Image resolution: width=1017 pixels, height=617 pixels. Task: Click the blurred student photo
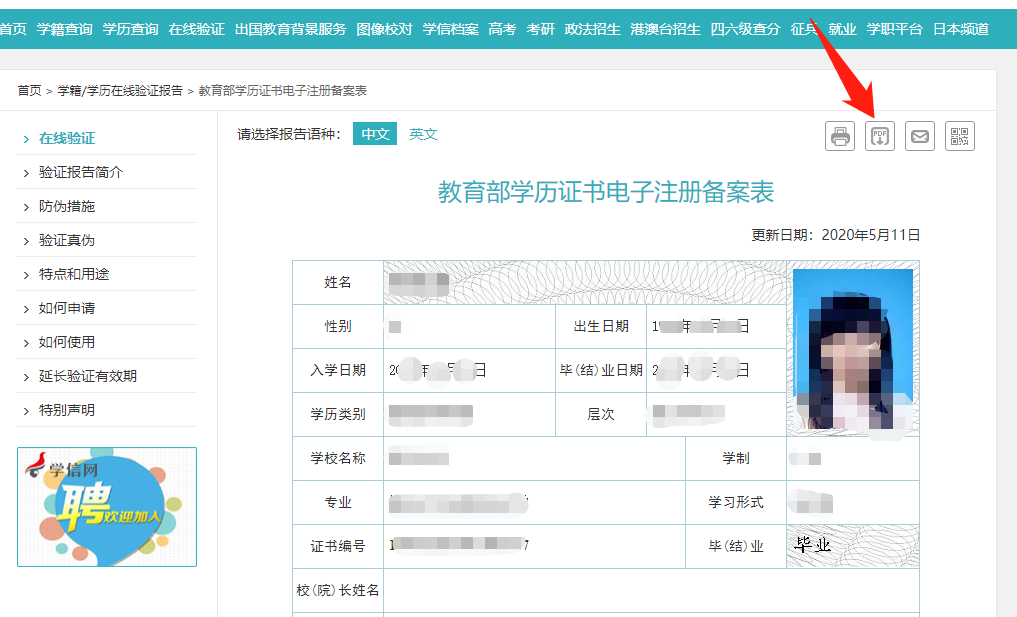coord(853,350)
